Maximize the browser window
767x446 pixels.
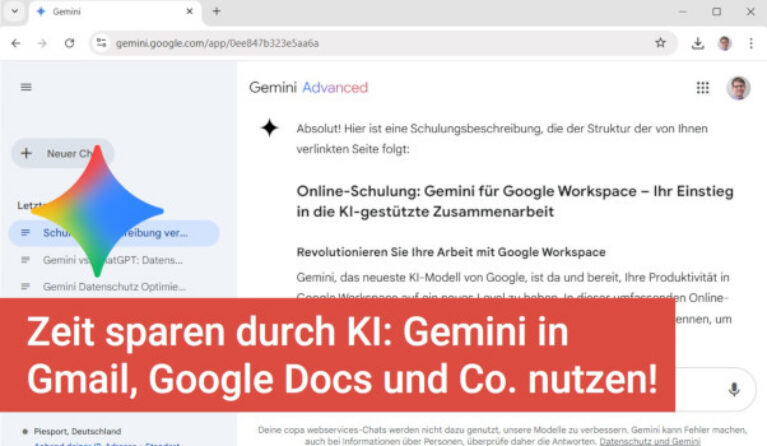(x=717, y=11)
